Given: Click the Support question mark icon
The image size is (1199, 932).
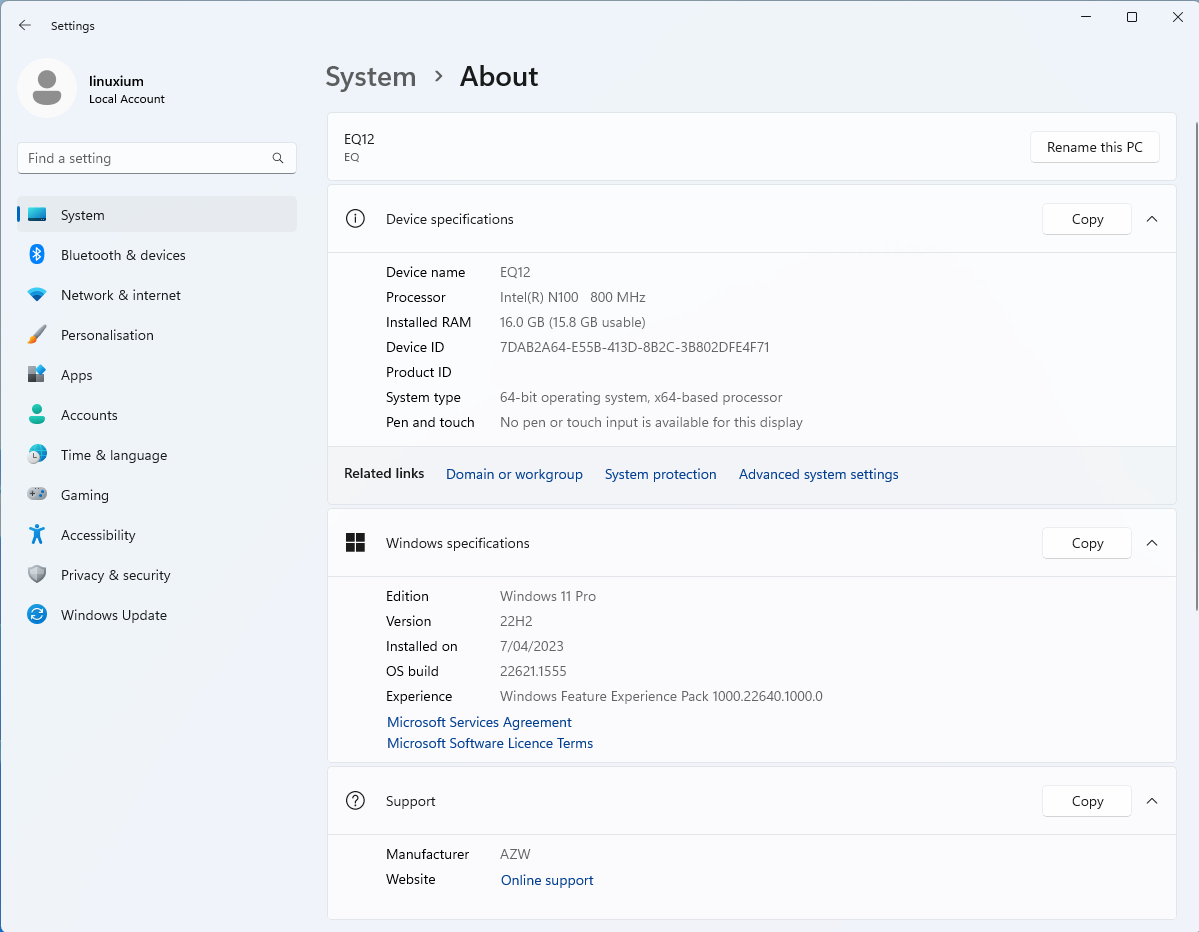Looking at the screenshot, I should pyautogui.click(x=355, y=800).
